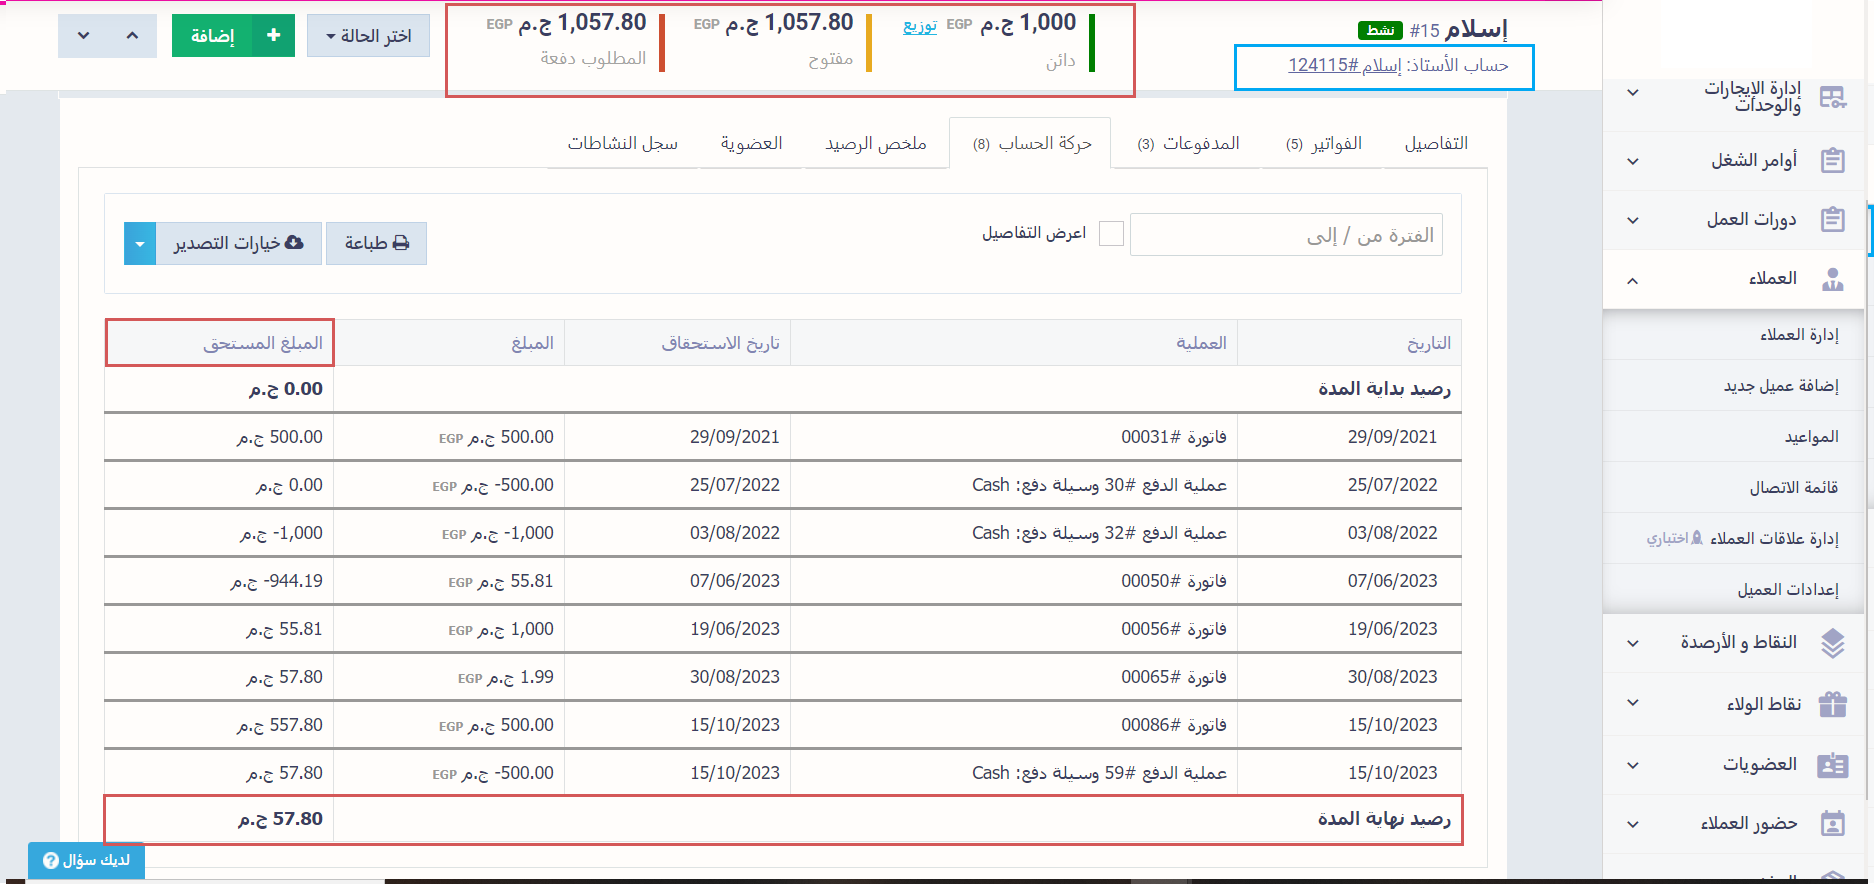Viewport: 1874px width, 884px height.
Task: Click the work orders clipboard icon
Action: tap(1832, 161)
